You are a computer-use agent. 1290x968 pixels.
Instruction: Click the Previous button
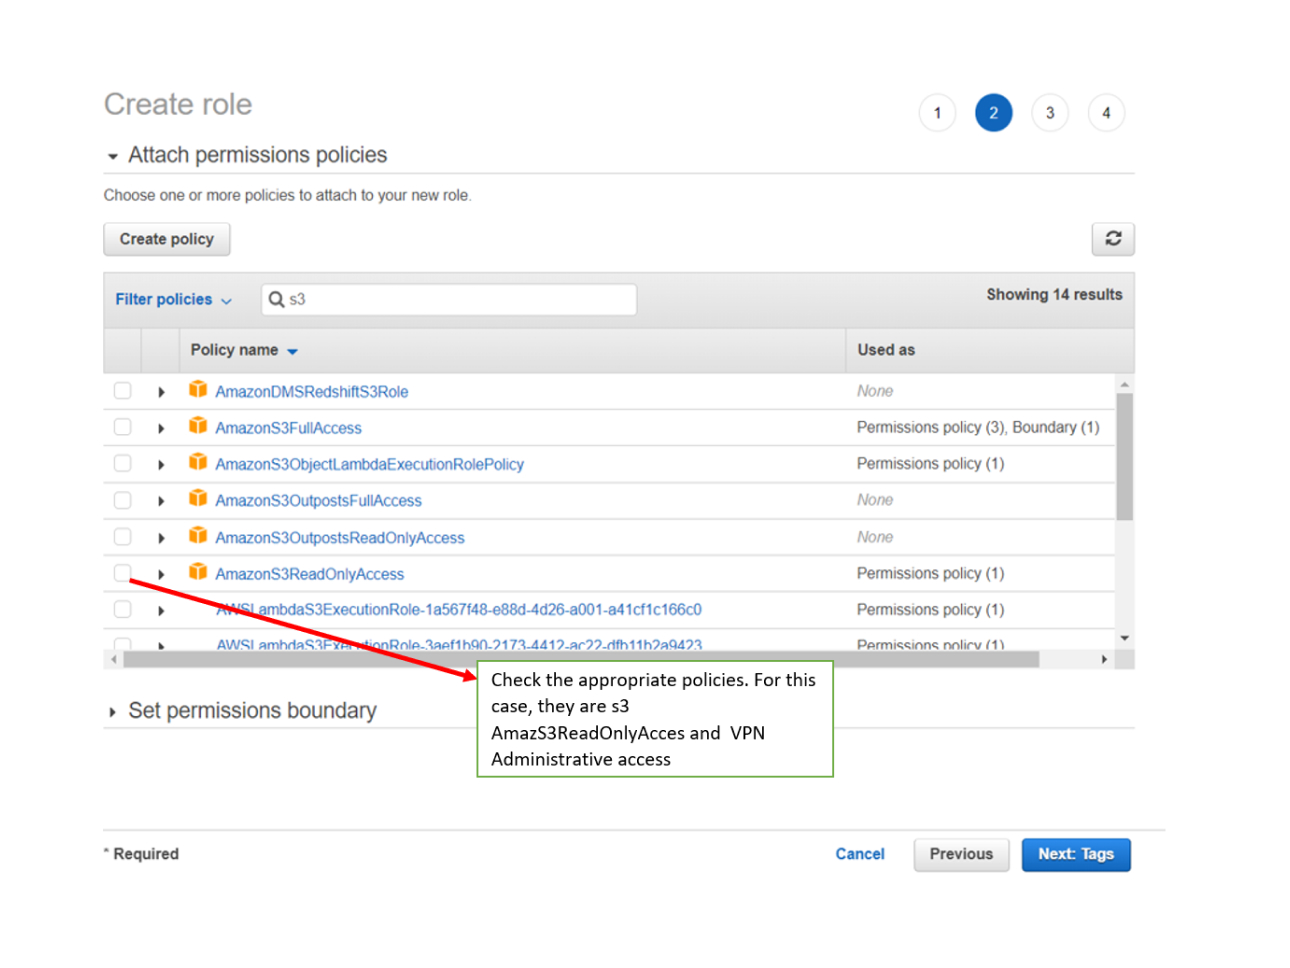coord(961,854)
